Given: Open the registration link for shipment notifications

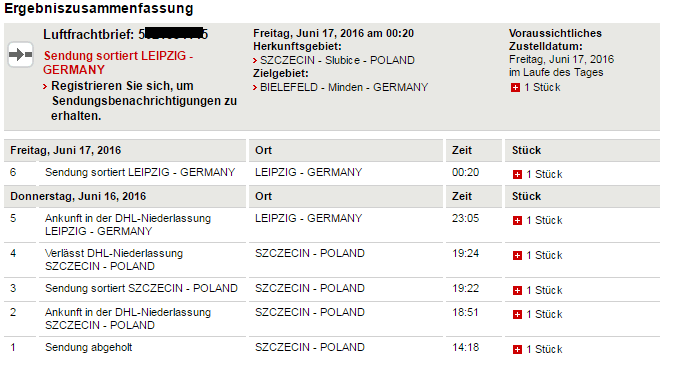Looking at the screenshot, I should [144, 101].
